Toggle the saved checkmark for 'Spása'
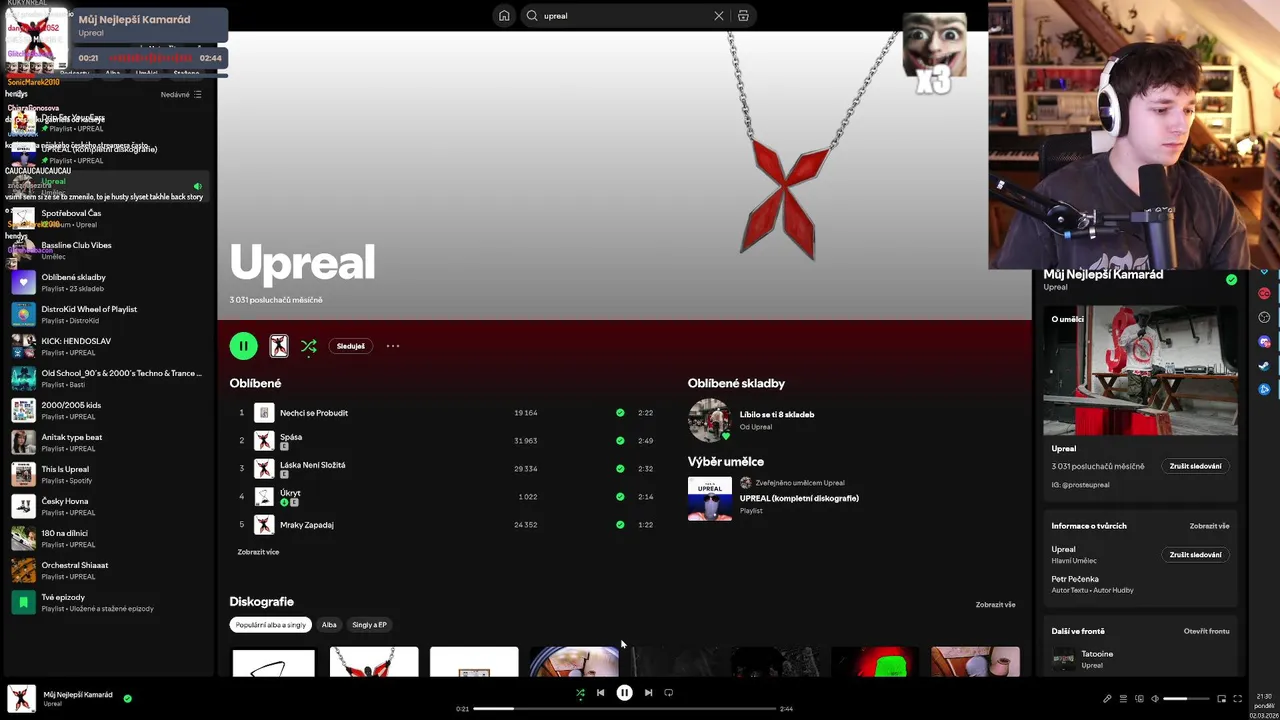 [620, 441]
